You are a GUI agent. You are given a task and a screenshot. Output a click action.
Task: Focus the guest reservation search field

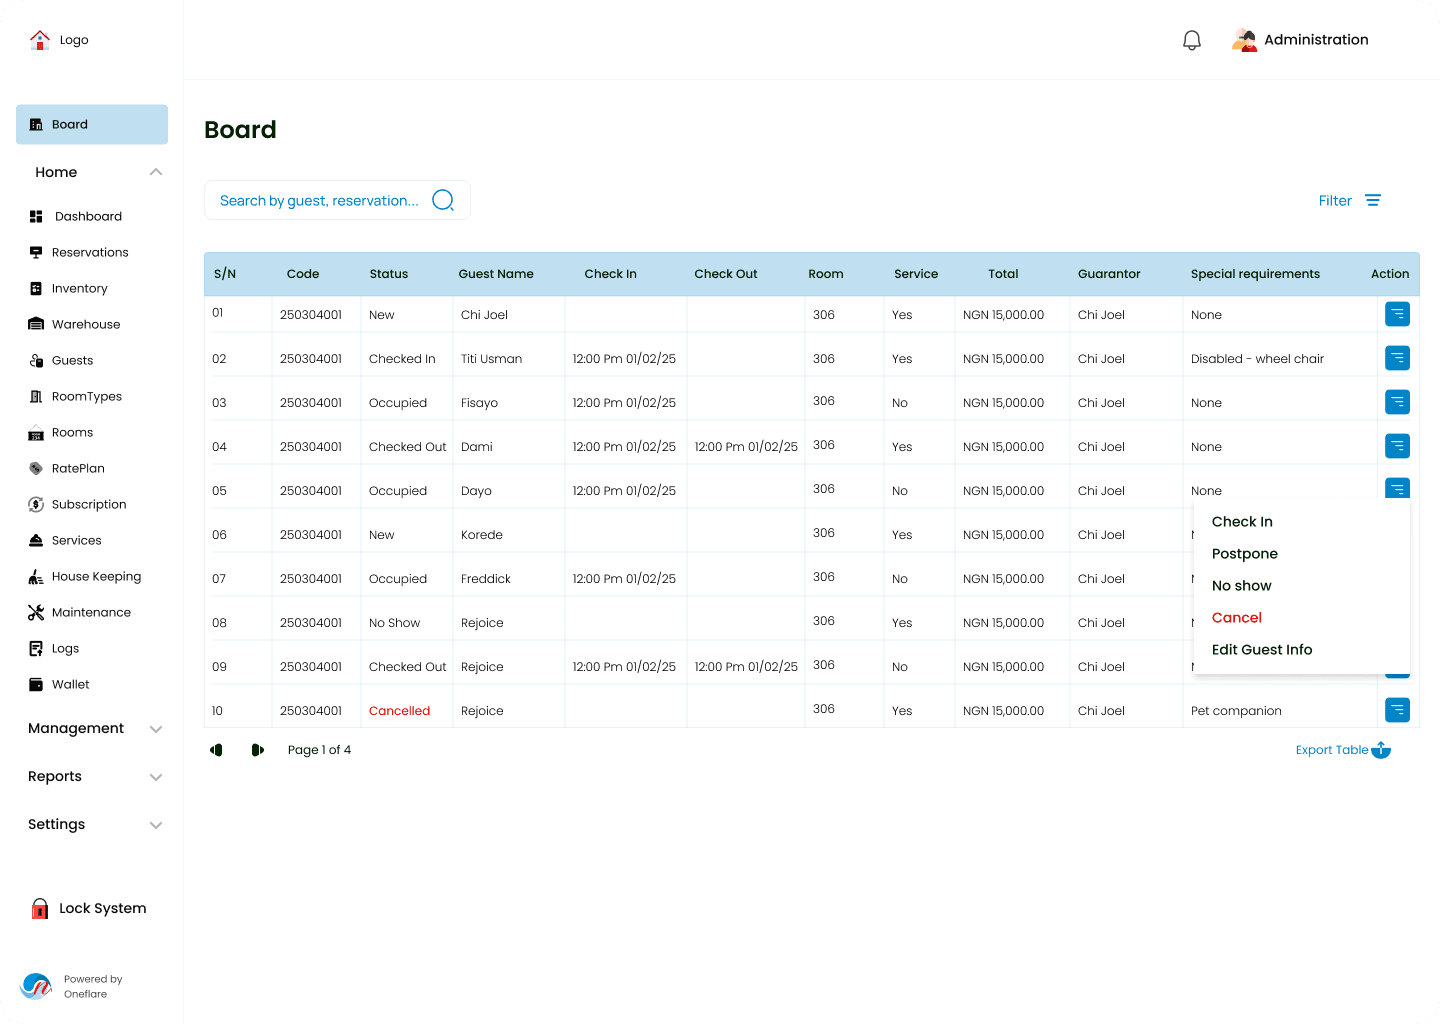pos(337,200)
